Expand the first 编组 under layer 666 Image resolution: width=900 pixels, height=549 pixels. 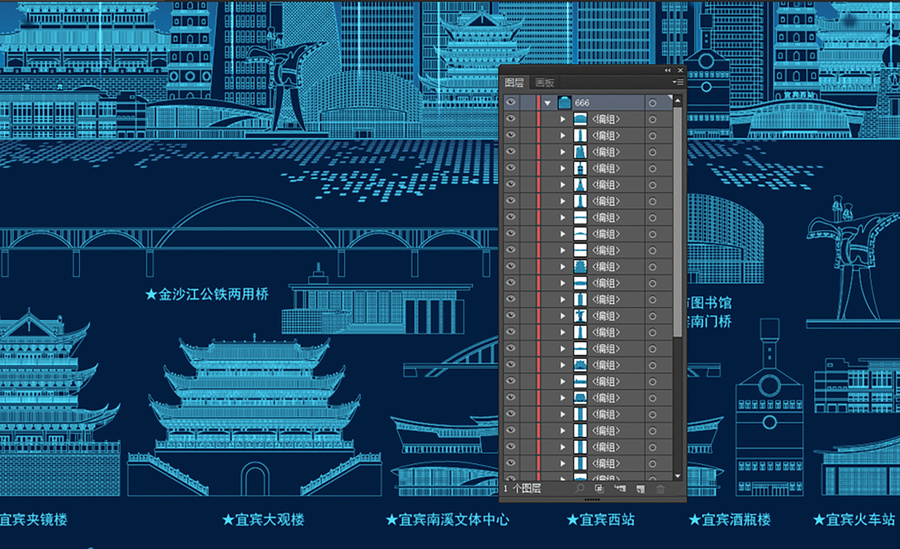point(562,119)
